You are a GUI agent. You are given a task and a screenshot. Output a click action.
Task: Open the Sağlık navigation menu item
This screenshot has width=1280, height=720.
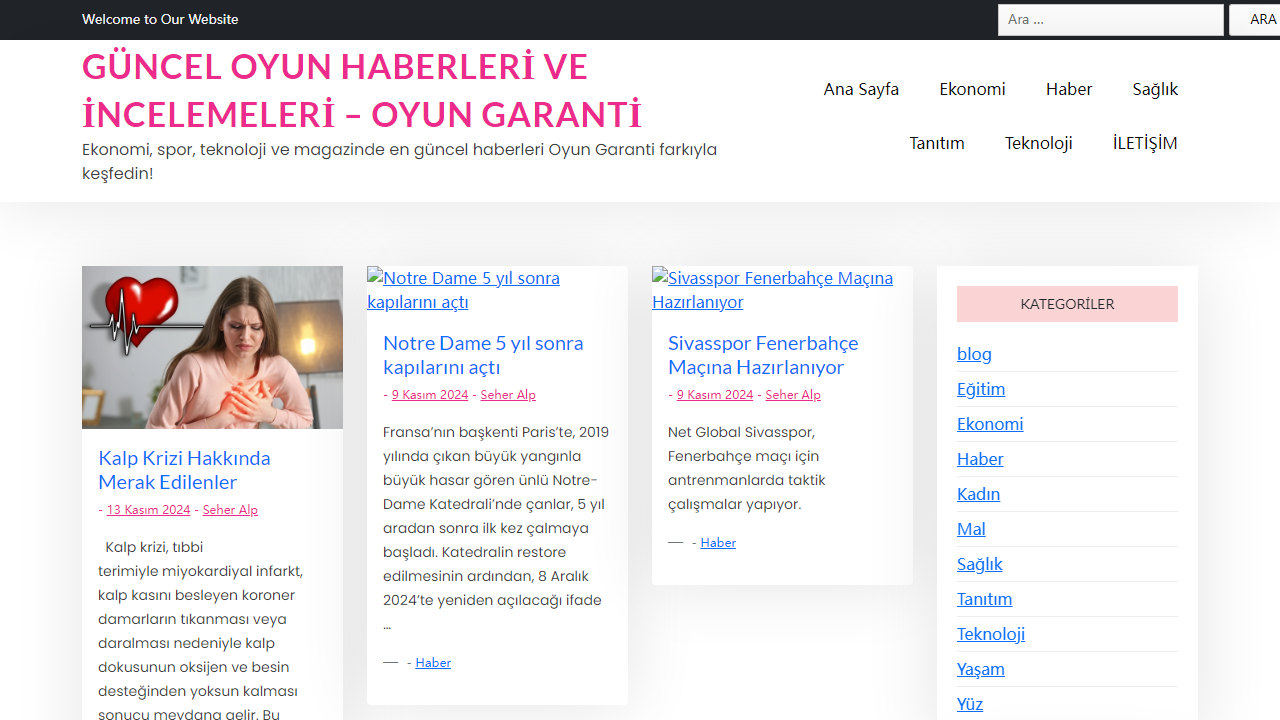(1155, 89)
